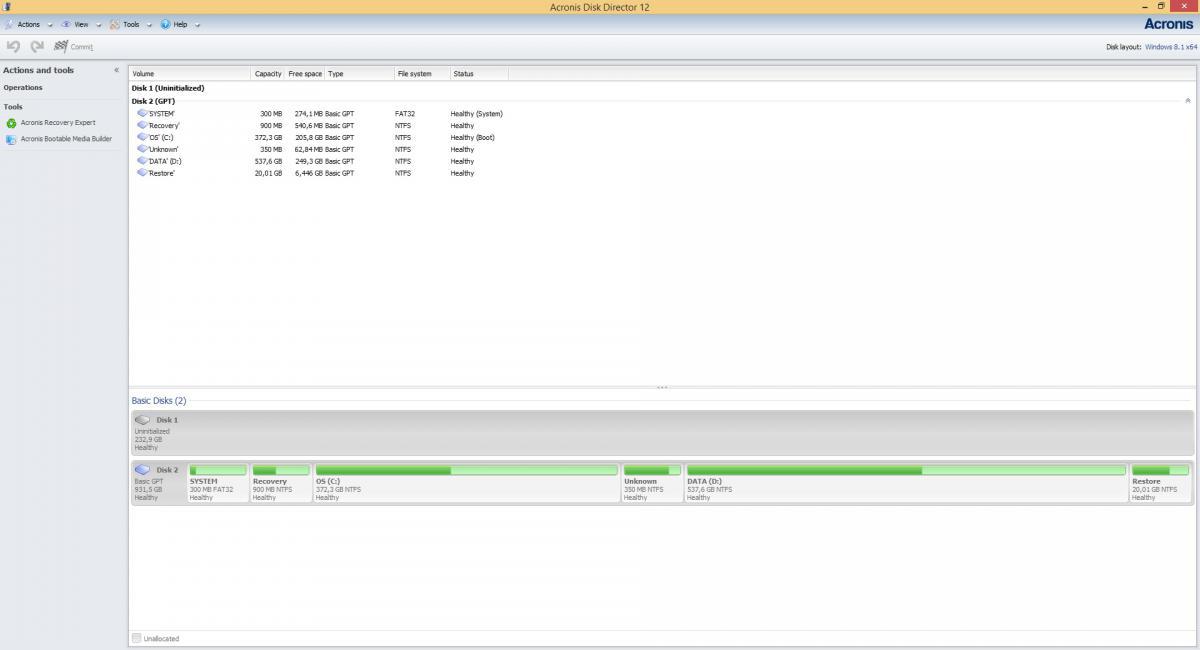Viewport: 1200px width, 650px height.
Task: Click the FAT32 file system cell
Action: point(405,113)
